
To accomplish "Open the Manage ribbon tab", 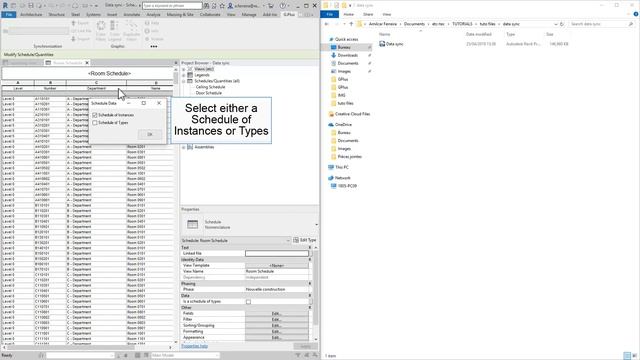I will point(249,15).
